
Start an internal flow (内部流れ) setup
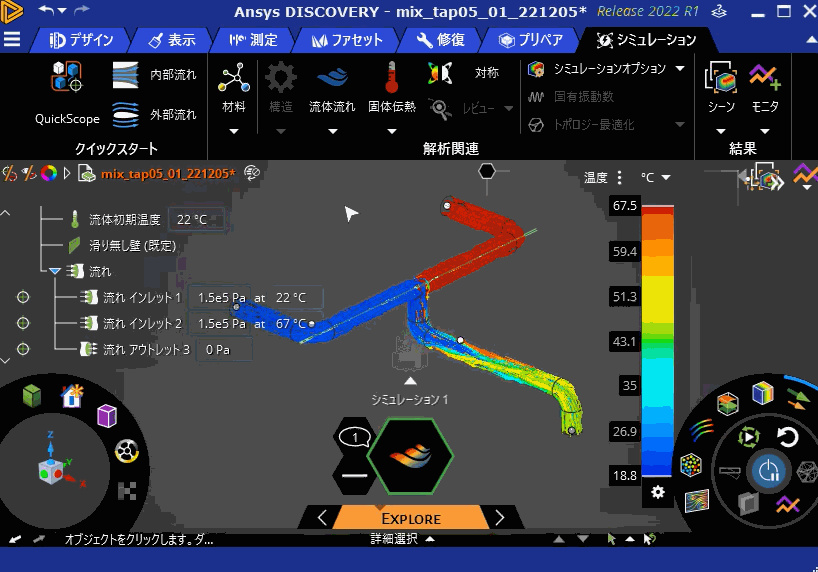coord(154,75)
